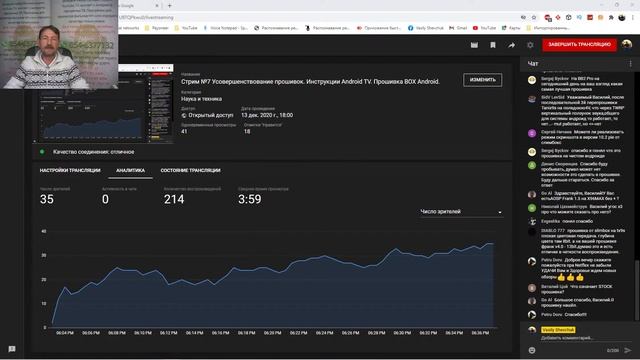Viewport: 640px width, 360px height.
Task: Expand the Импортированные bookmarks folder
Action: tap(548, 28)
